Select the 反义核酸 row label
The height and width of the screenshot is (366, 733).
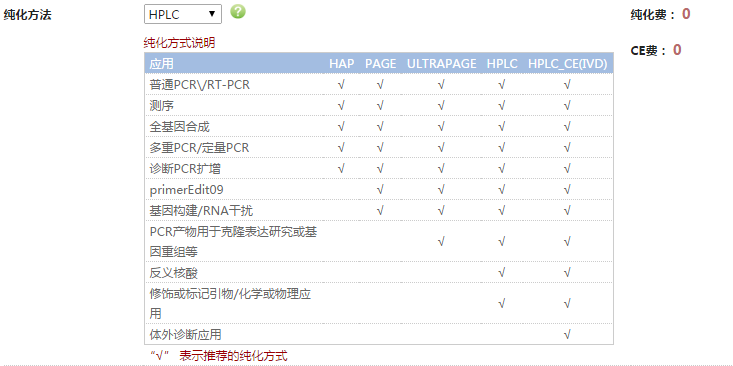[174, 273]
